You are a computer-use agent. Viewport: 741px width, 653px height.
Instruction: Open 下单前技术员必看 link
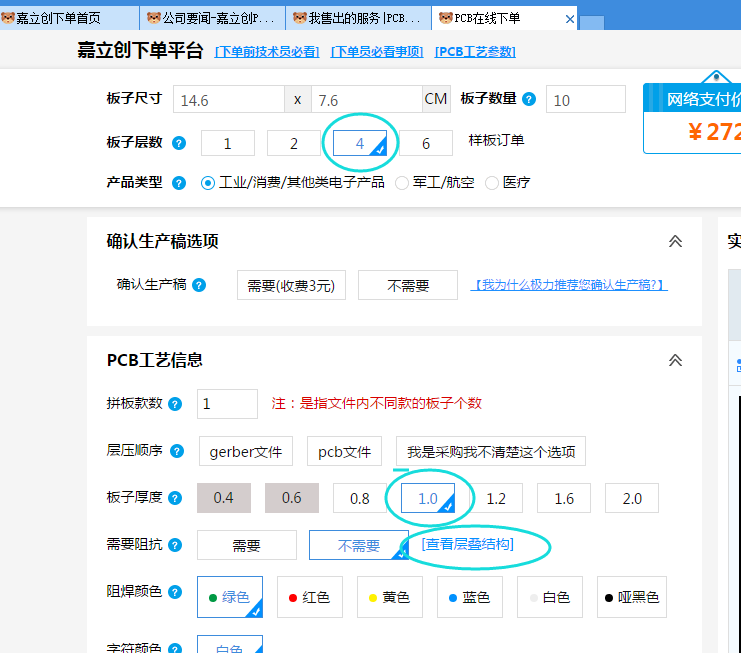(267, 52)
